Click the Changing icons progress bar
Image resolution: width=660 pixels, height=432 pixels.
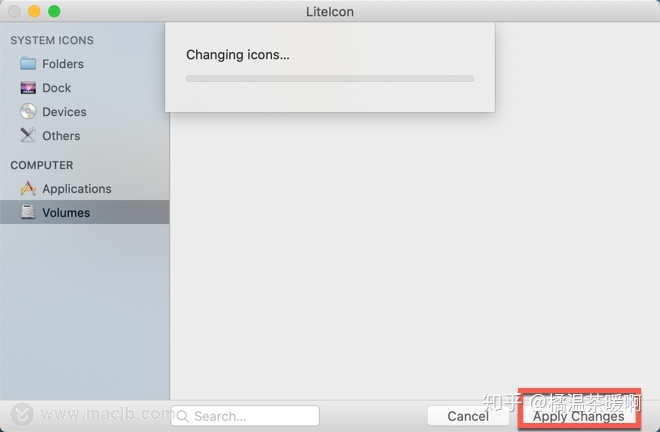pos(330,79)
